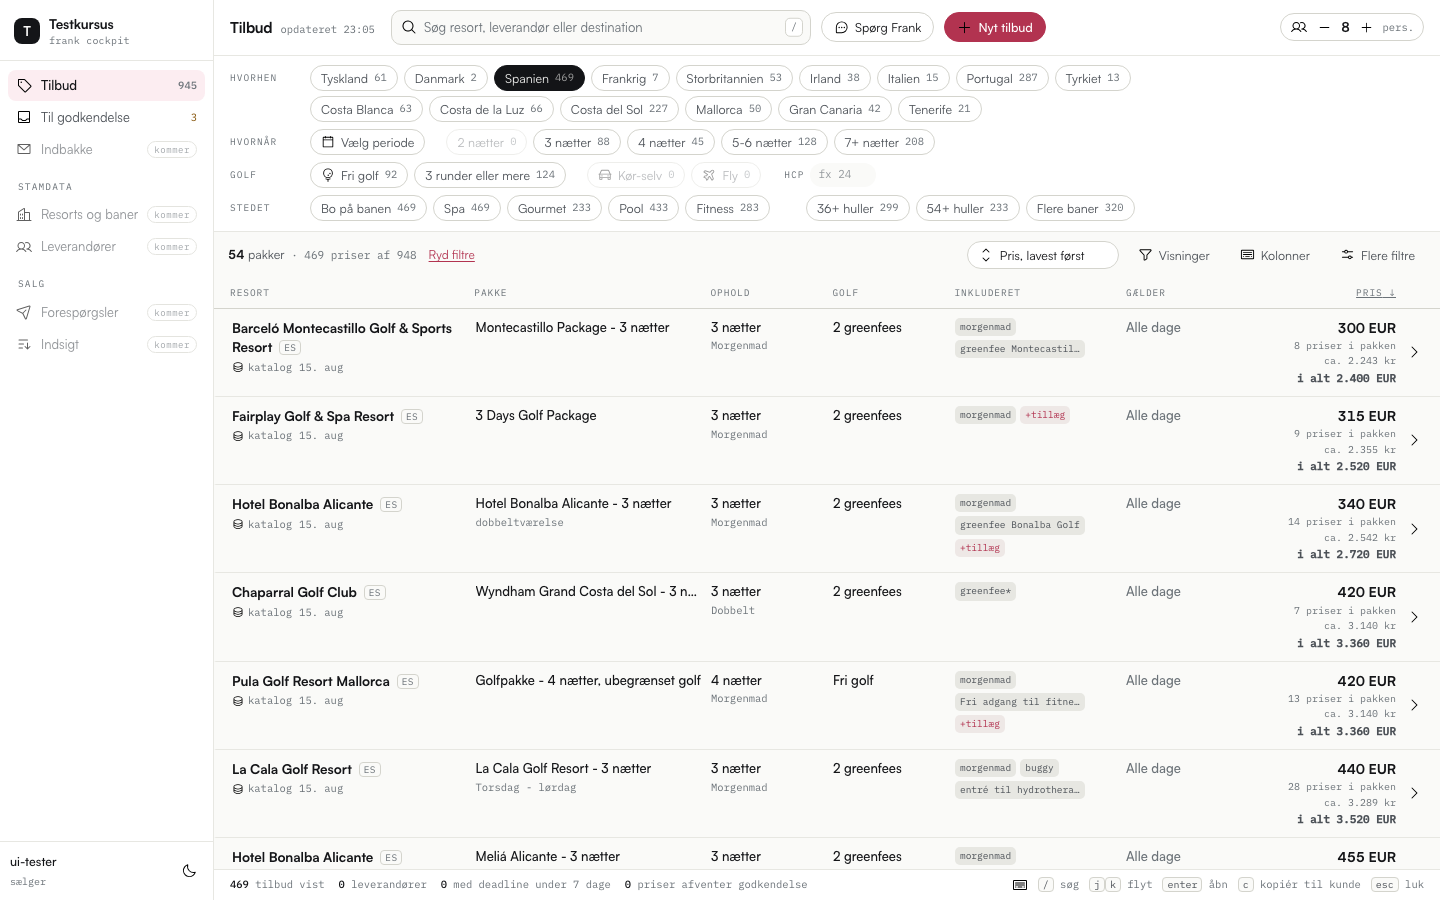The height and width of the screenshot is (900, 1440).
Task: Toggle the Fri golf filter chip
Action: (x=359, y=176)
